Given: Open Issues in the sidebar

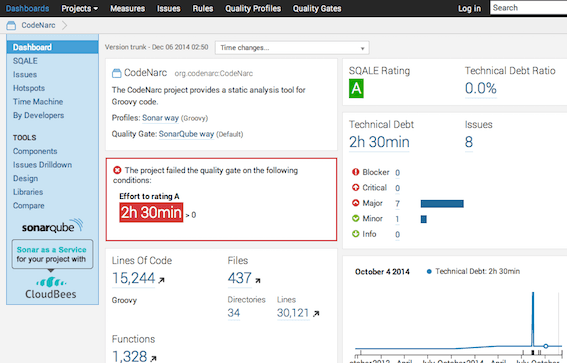Looking at the screenshot, I should tap(25, 74).
